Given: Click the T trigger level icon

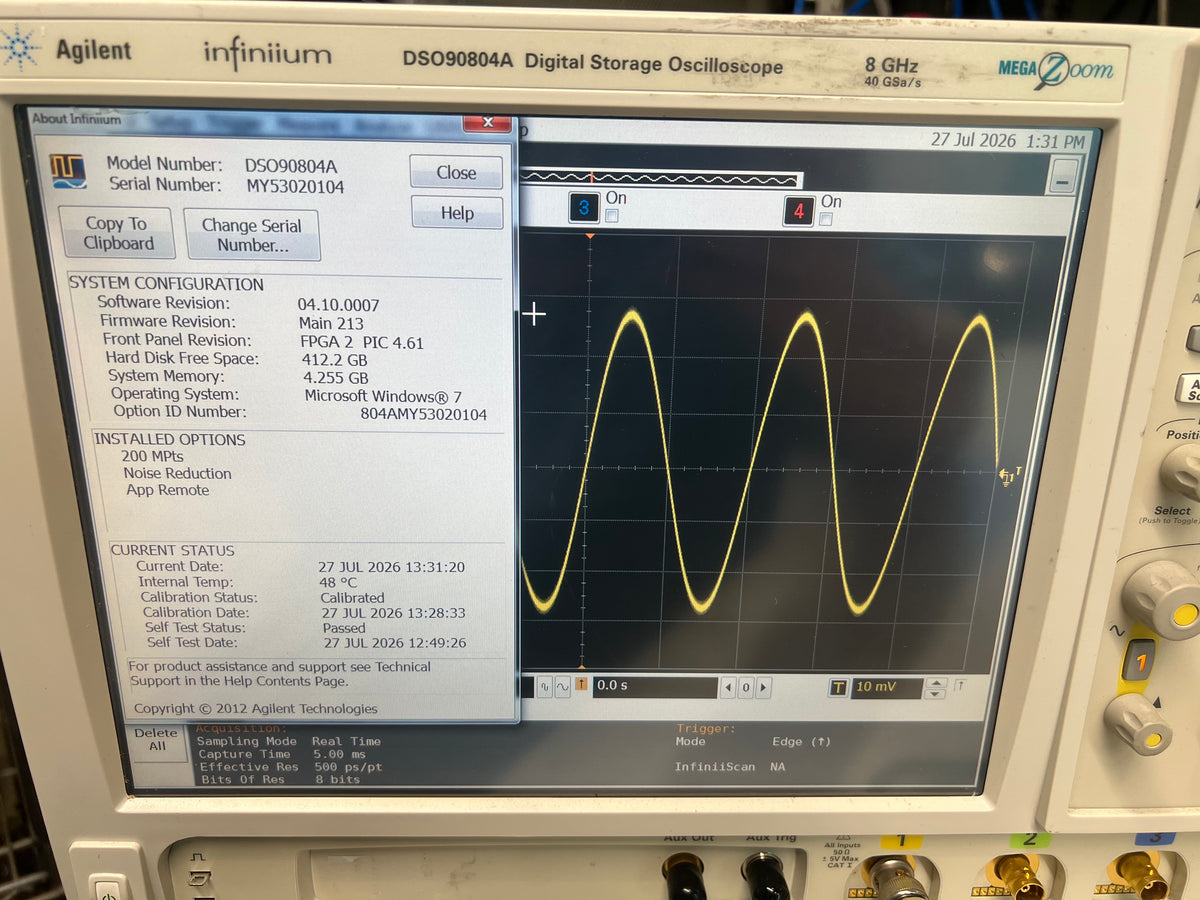Looking at the screenshot, I should [837, 688].
